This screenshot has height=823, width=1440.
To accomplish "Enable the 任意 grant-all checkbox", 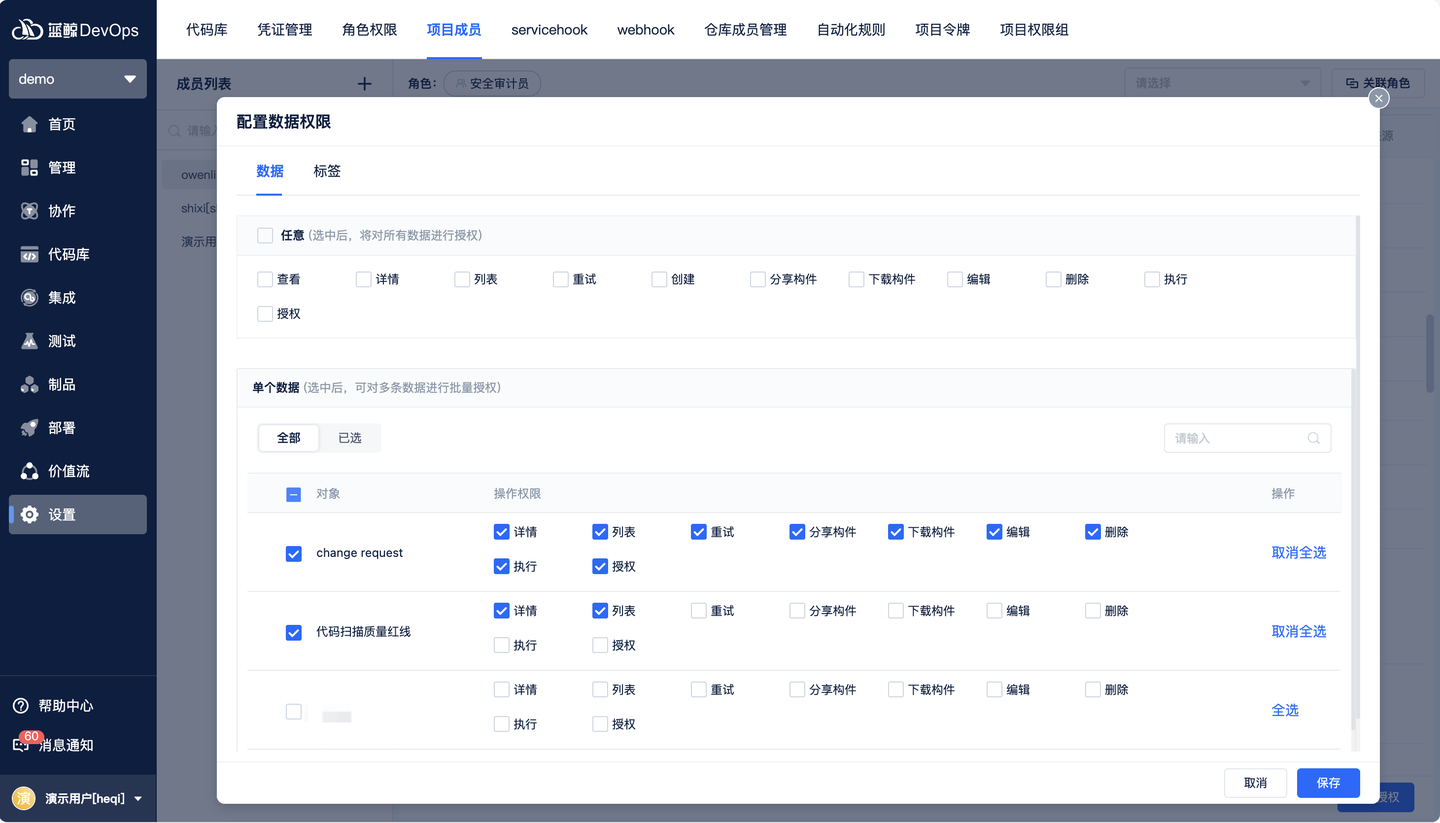I will 265,234.
